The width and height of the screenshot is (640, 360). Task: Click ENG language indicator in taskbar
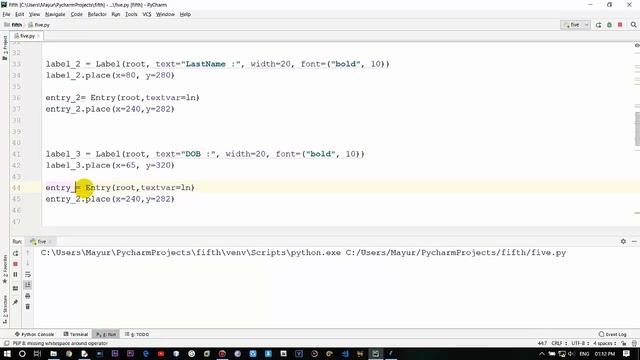[584, 353]
